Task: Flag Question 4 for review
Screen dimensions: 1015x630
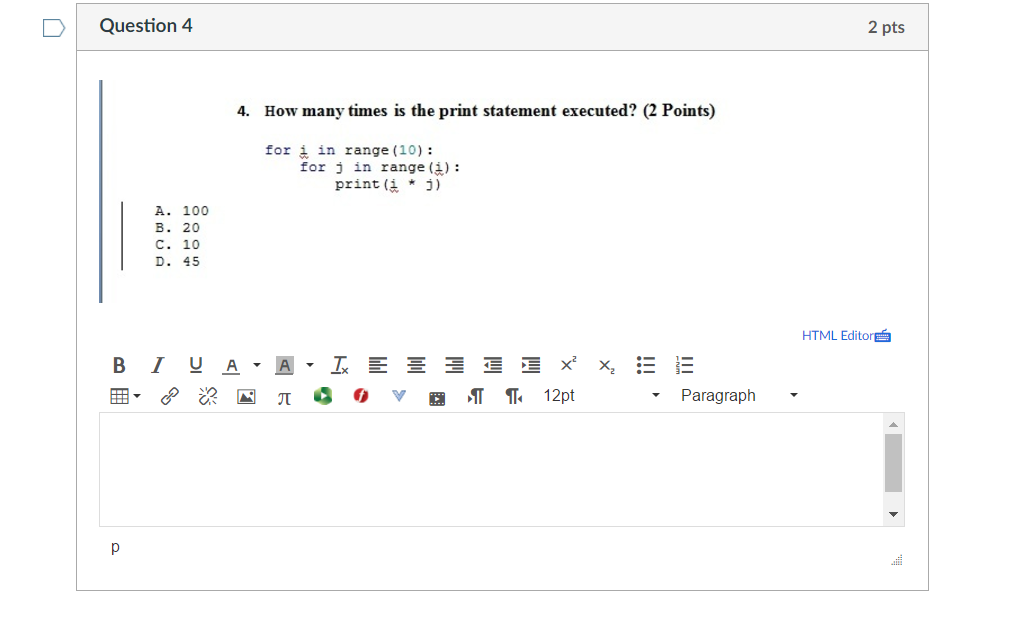Action: tap(53, 28)
